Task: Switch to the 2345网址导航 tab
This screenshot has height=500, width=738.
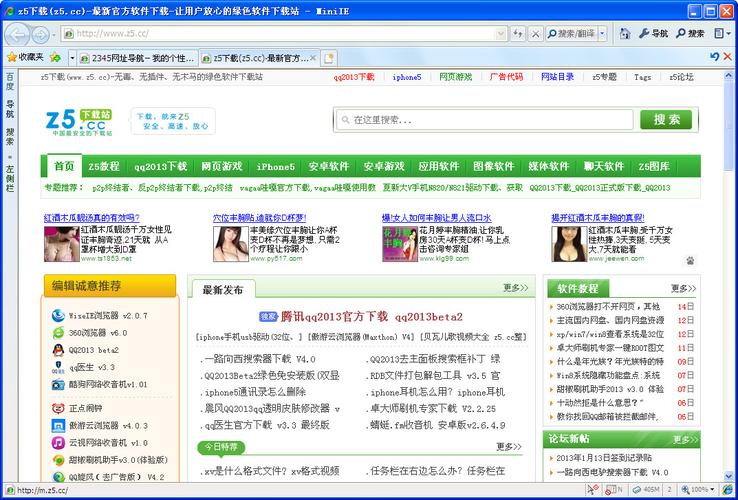Action: (x=137, y=58)
